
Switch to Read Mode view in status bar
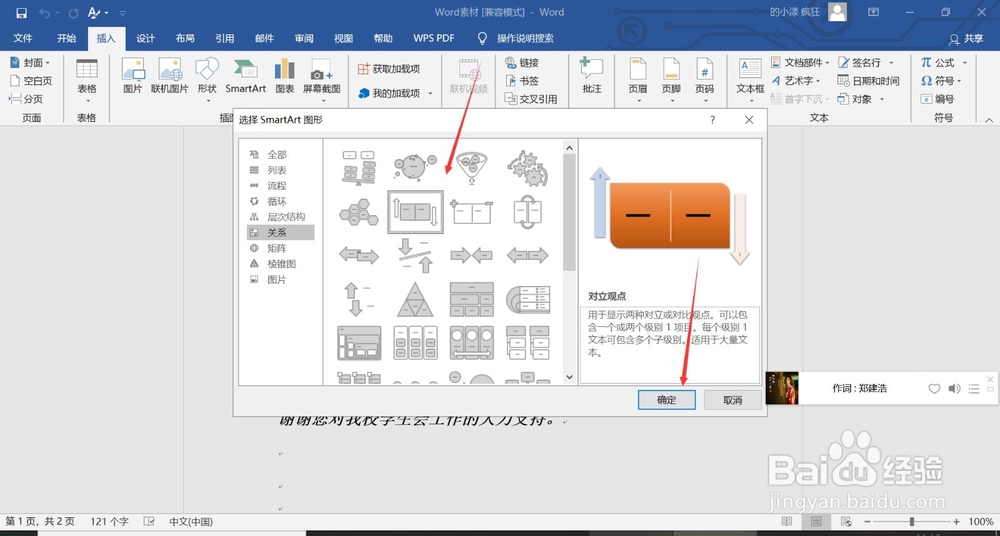787,521
